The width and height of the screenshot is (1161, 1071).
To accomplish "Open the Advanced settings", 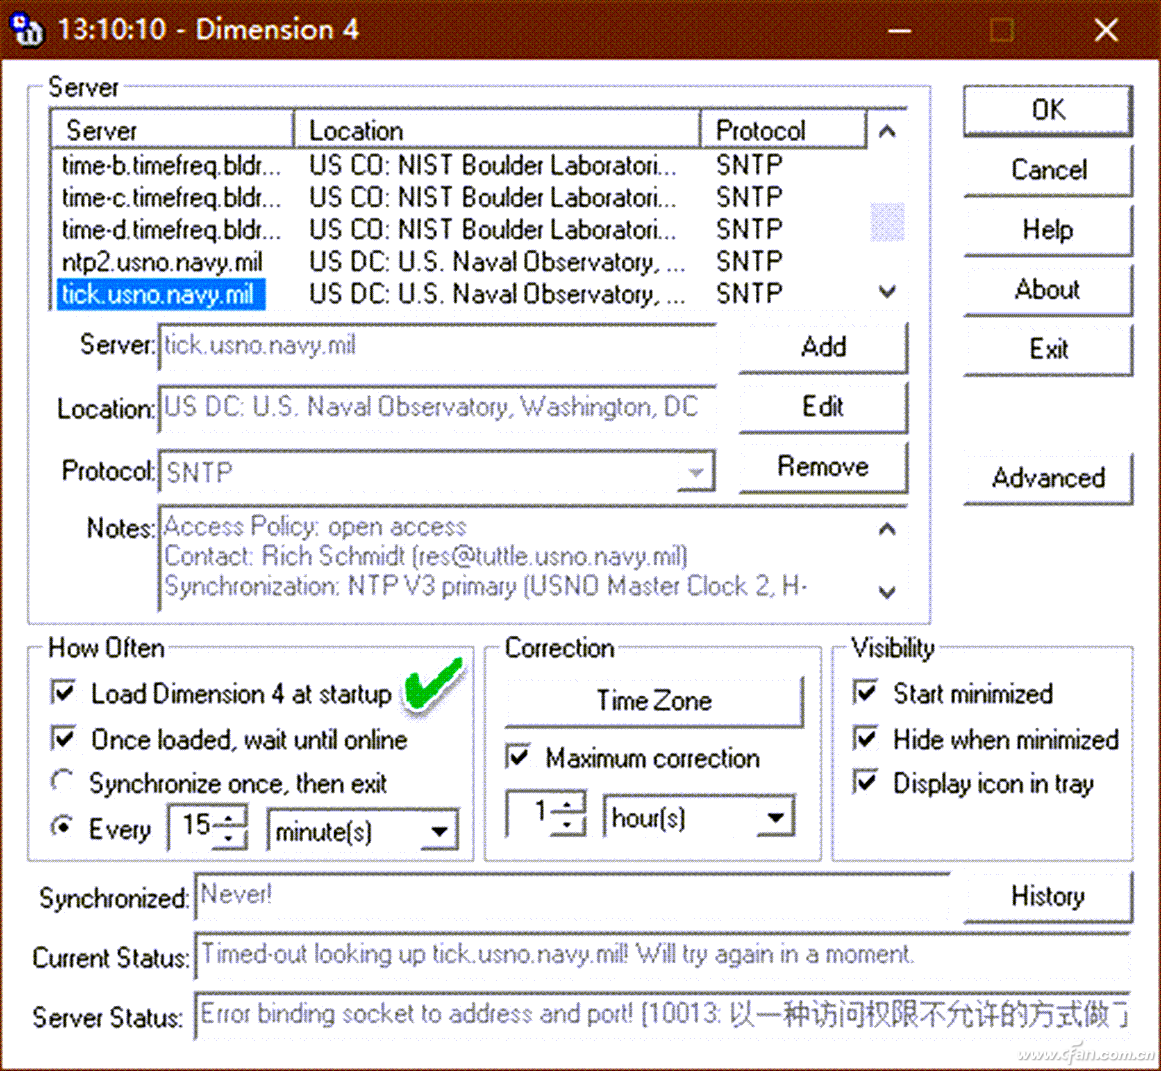I will 1048,478.
